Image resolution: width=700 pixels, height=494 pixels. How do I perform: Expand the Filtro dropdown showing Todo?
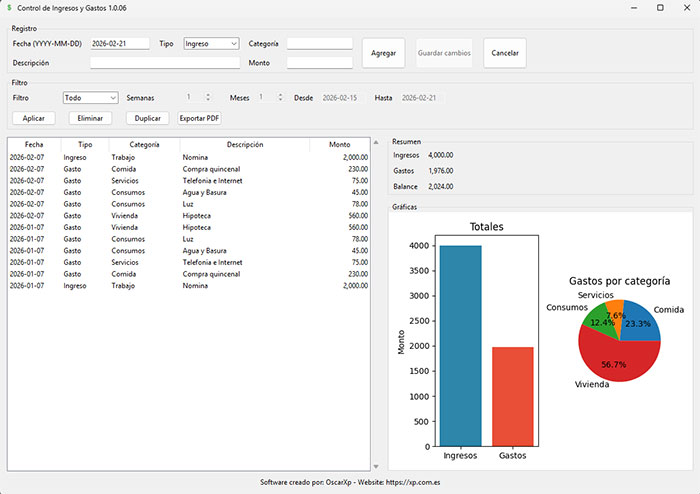90,98
